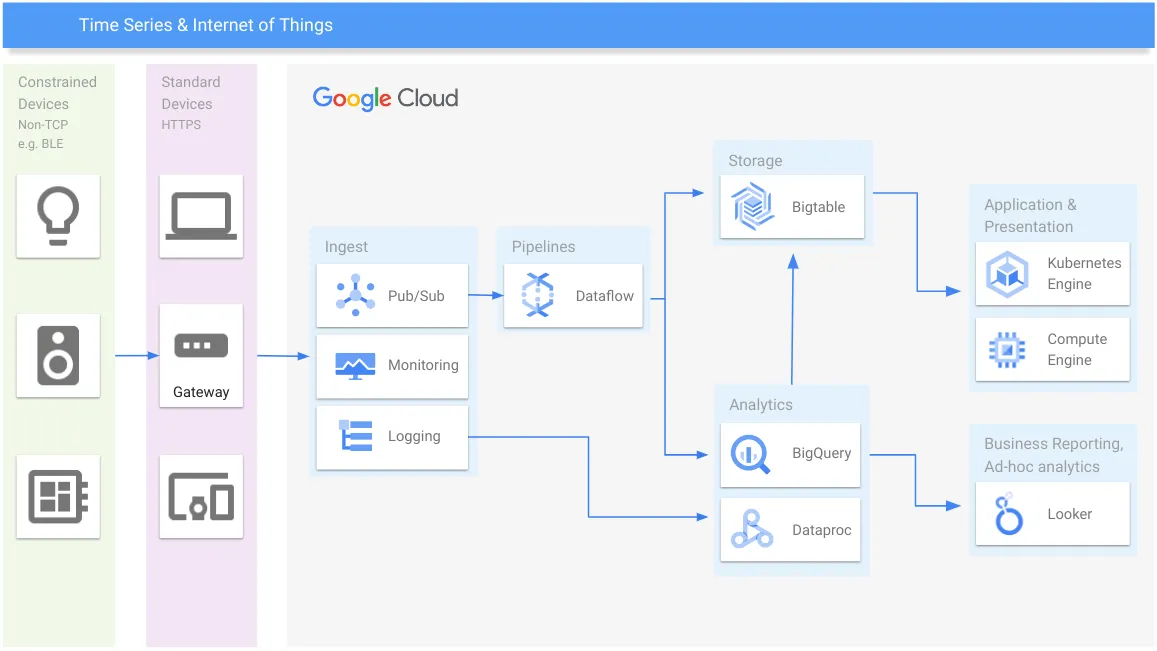Click the Looker icon
The image size is (1157, 651).
tap(1009, 515)
